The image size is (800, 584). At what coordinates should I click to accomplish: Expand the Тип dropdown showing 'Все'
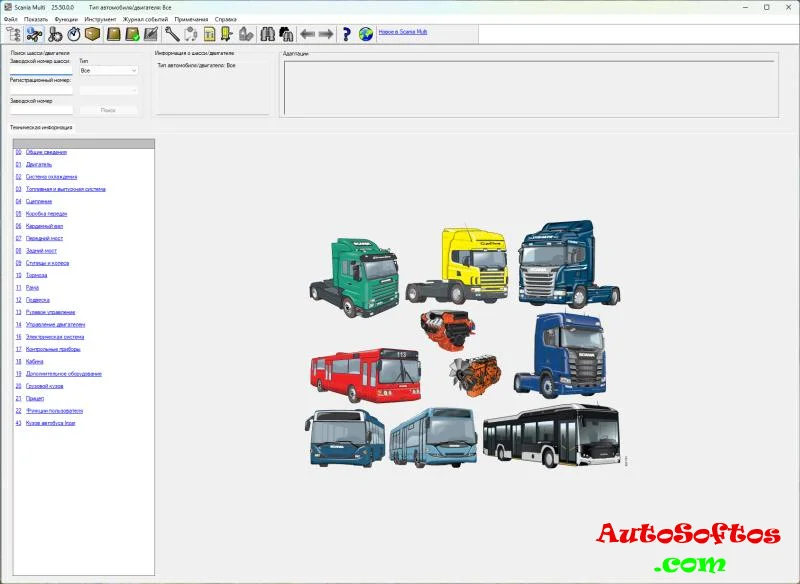tap(109, 70)
